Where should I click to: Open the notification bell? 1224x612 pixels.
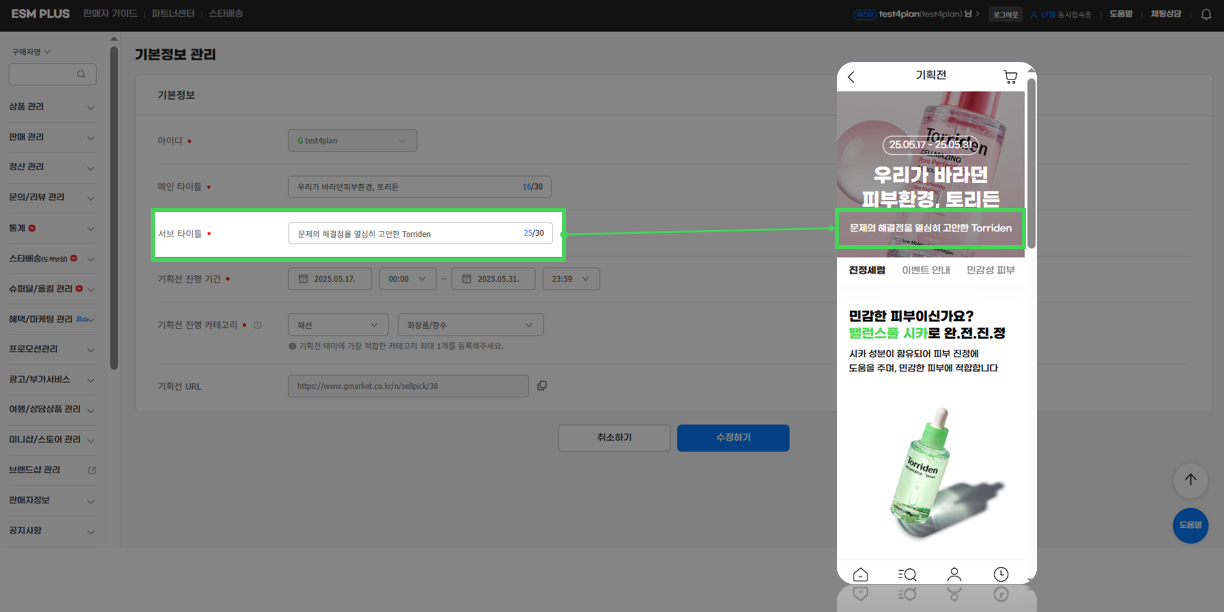[1205, 14]
